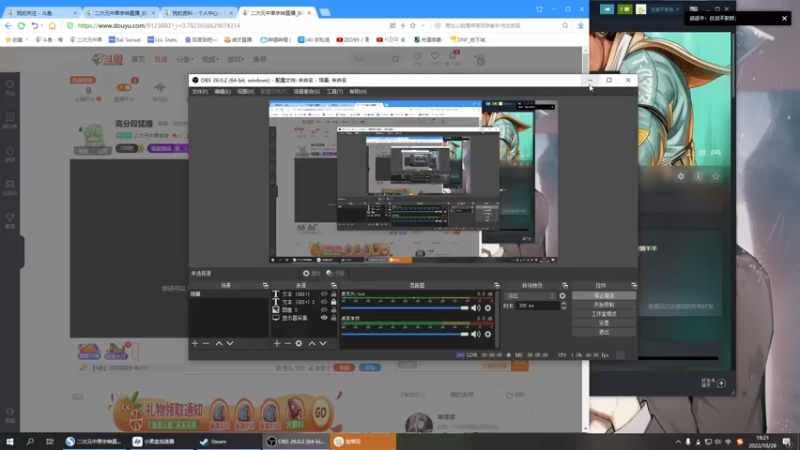This screenshot has height=450, width=800.
Task: Step the transition duration value using its spinner arrows
Action: point(563,306)
